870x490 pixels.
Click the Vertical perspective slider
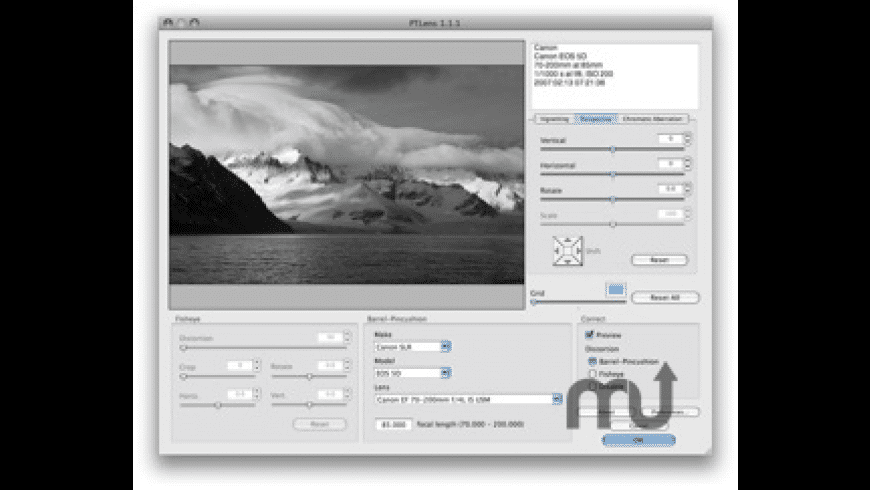[613, 149]
